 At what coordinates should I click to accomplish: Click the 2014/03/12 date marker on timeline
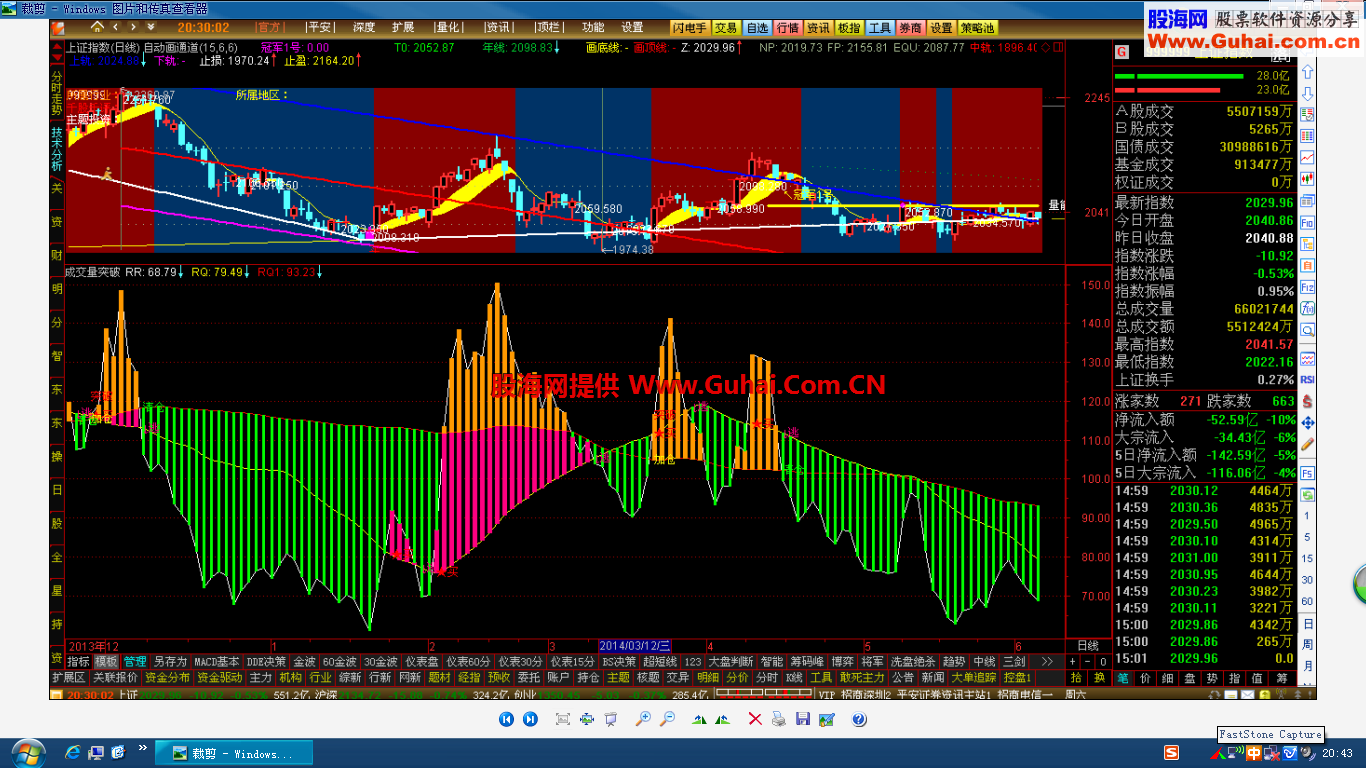point(636,646)
